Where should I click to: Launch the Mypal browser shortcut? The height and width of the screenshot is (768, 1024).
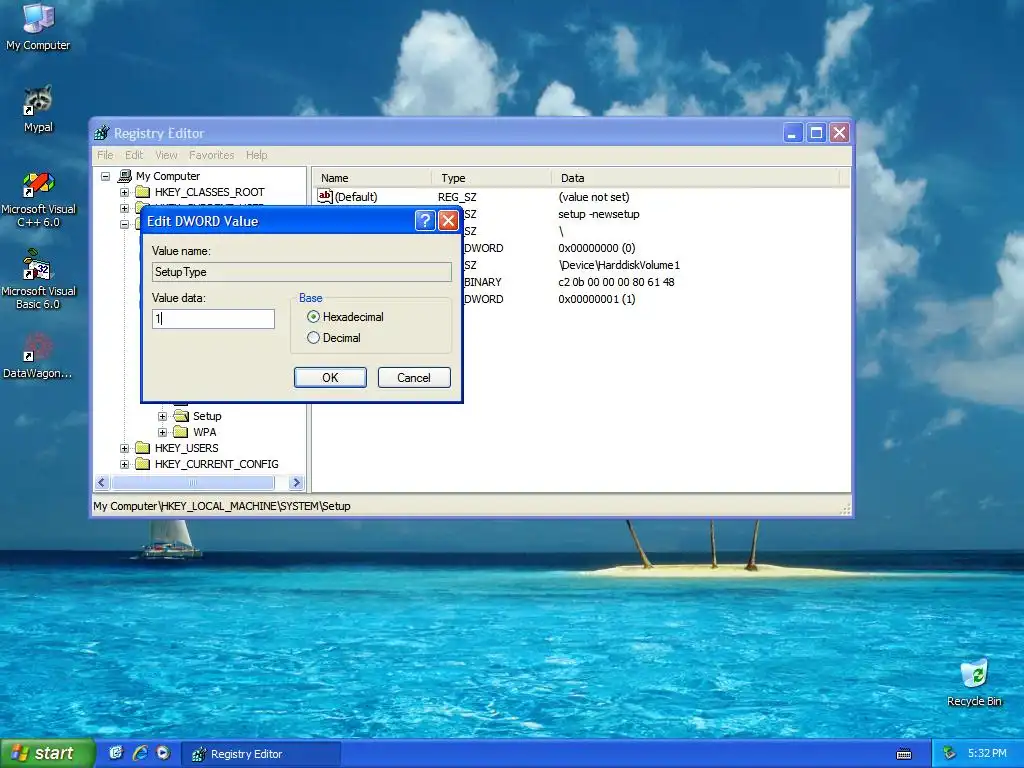click(38, 108)
